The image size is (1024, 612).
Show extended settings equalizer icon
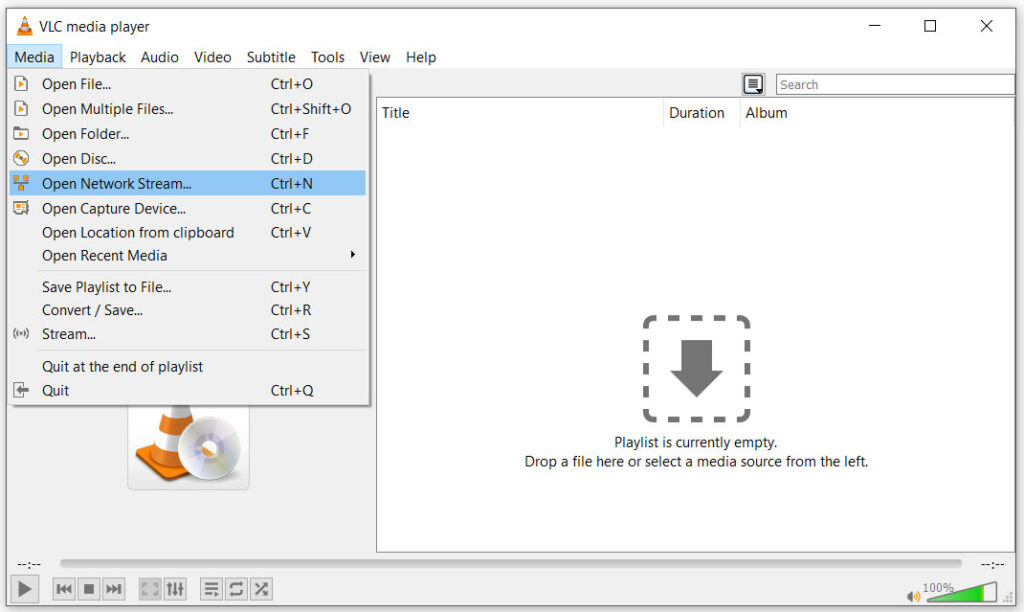[x=175, y=589]
